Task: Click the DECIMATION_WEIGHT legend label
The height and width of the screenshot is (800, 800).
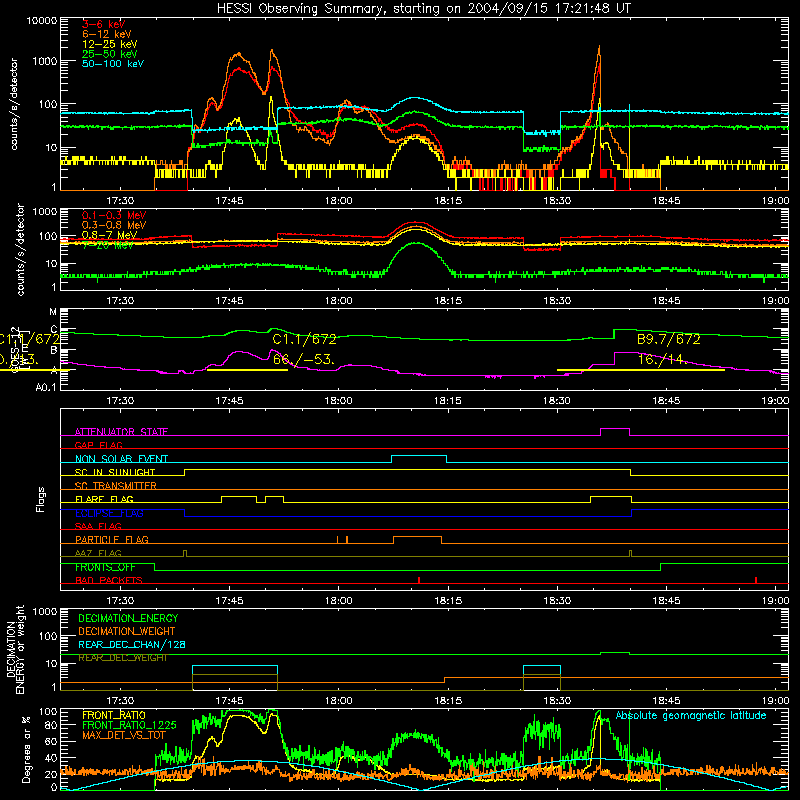Action: [127, 631]
